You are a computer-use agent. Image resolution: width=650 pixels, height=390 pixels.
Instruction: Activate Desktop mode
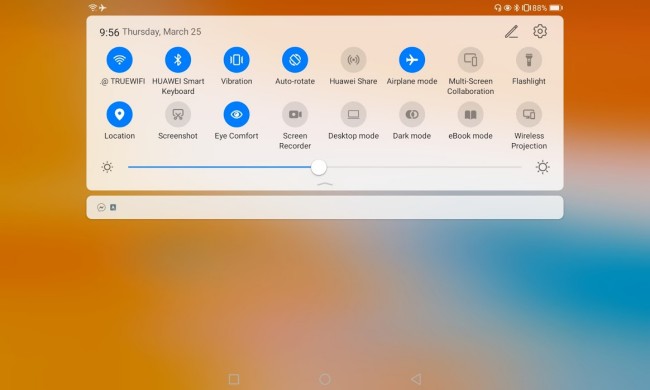[x=353, y=114]
